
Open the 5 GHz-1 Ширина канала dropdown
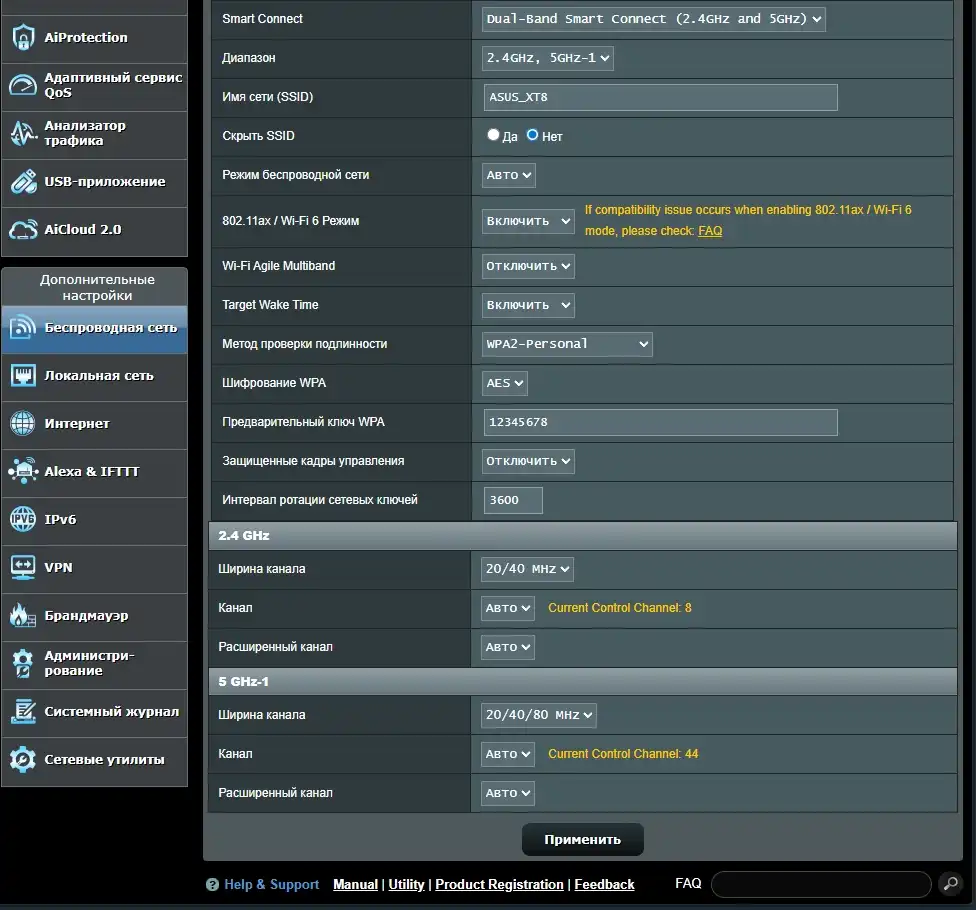[x=539, y=715]
